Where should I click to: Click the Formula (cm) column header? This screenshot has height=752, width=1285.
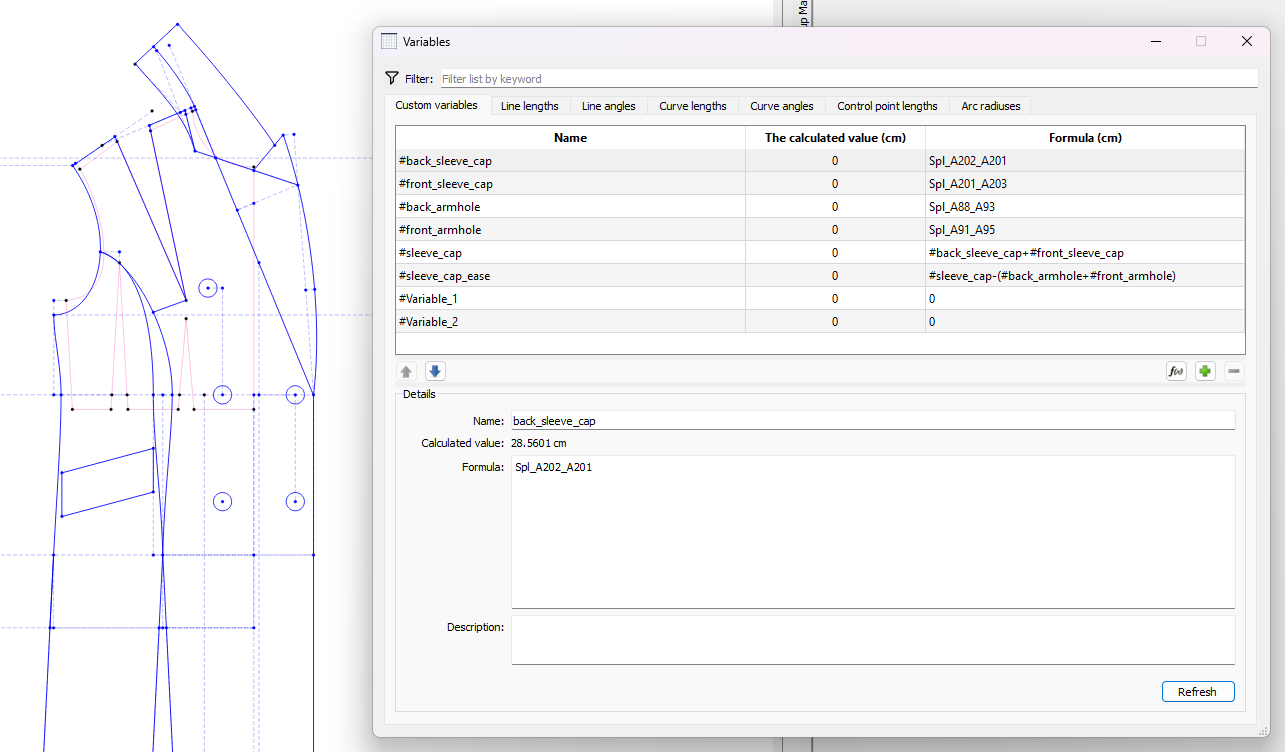pyautogui.click(x=1084, y=138)
